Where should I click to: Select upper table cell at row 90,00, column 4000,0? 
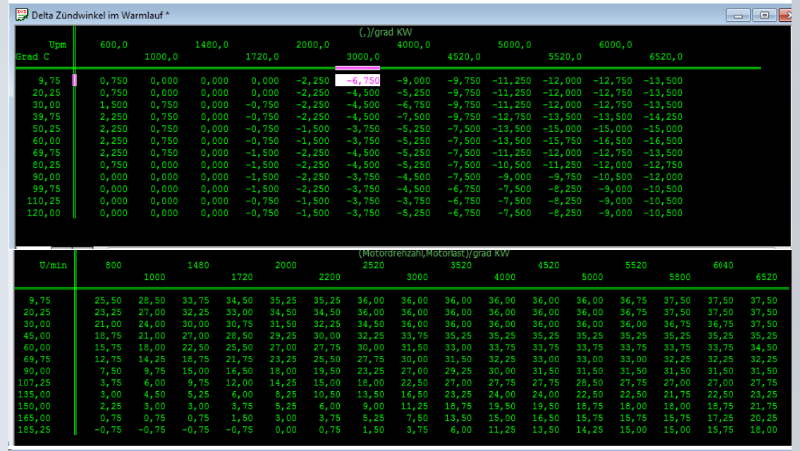click(x=412, y=178)
